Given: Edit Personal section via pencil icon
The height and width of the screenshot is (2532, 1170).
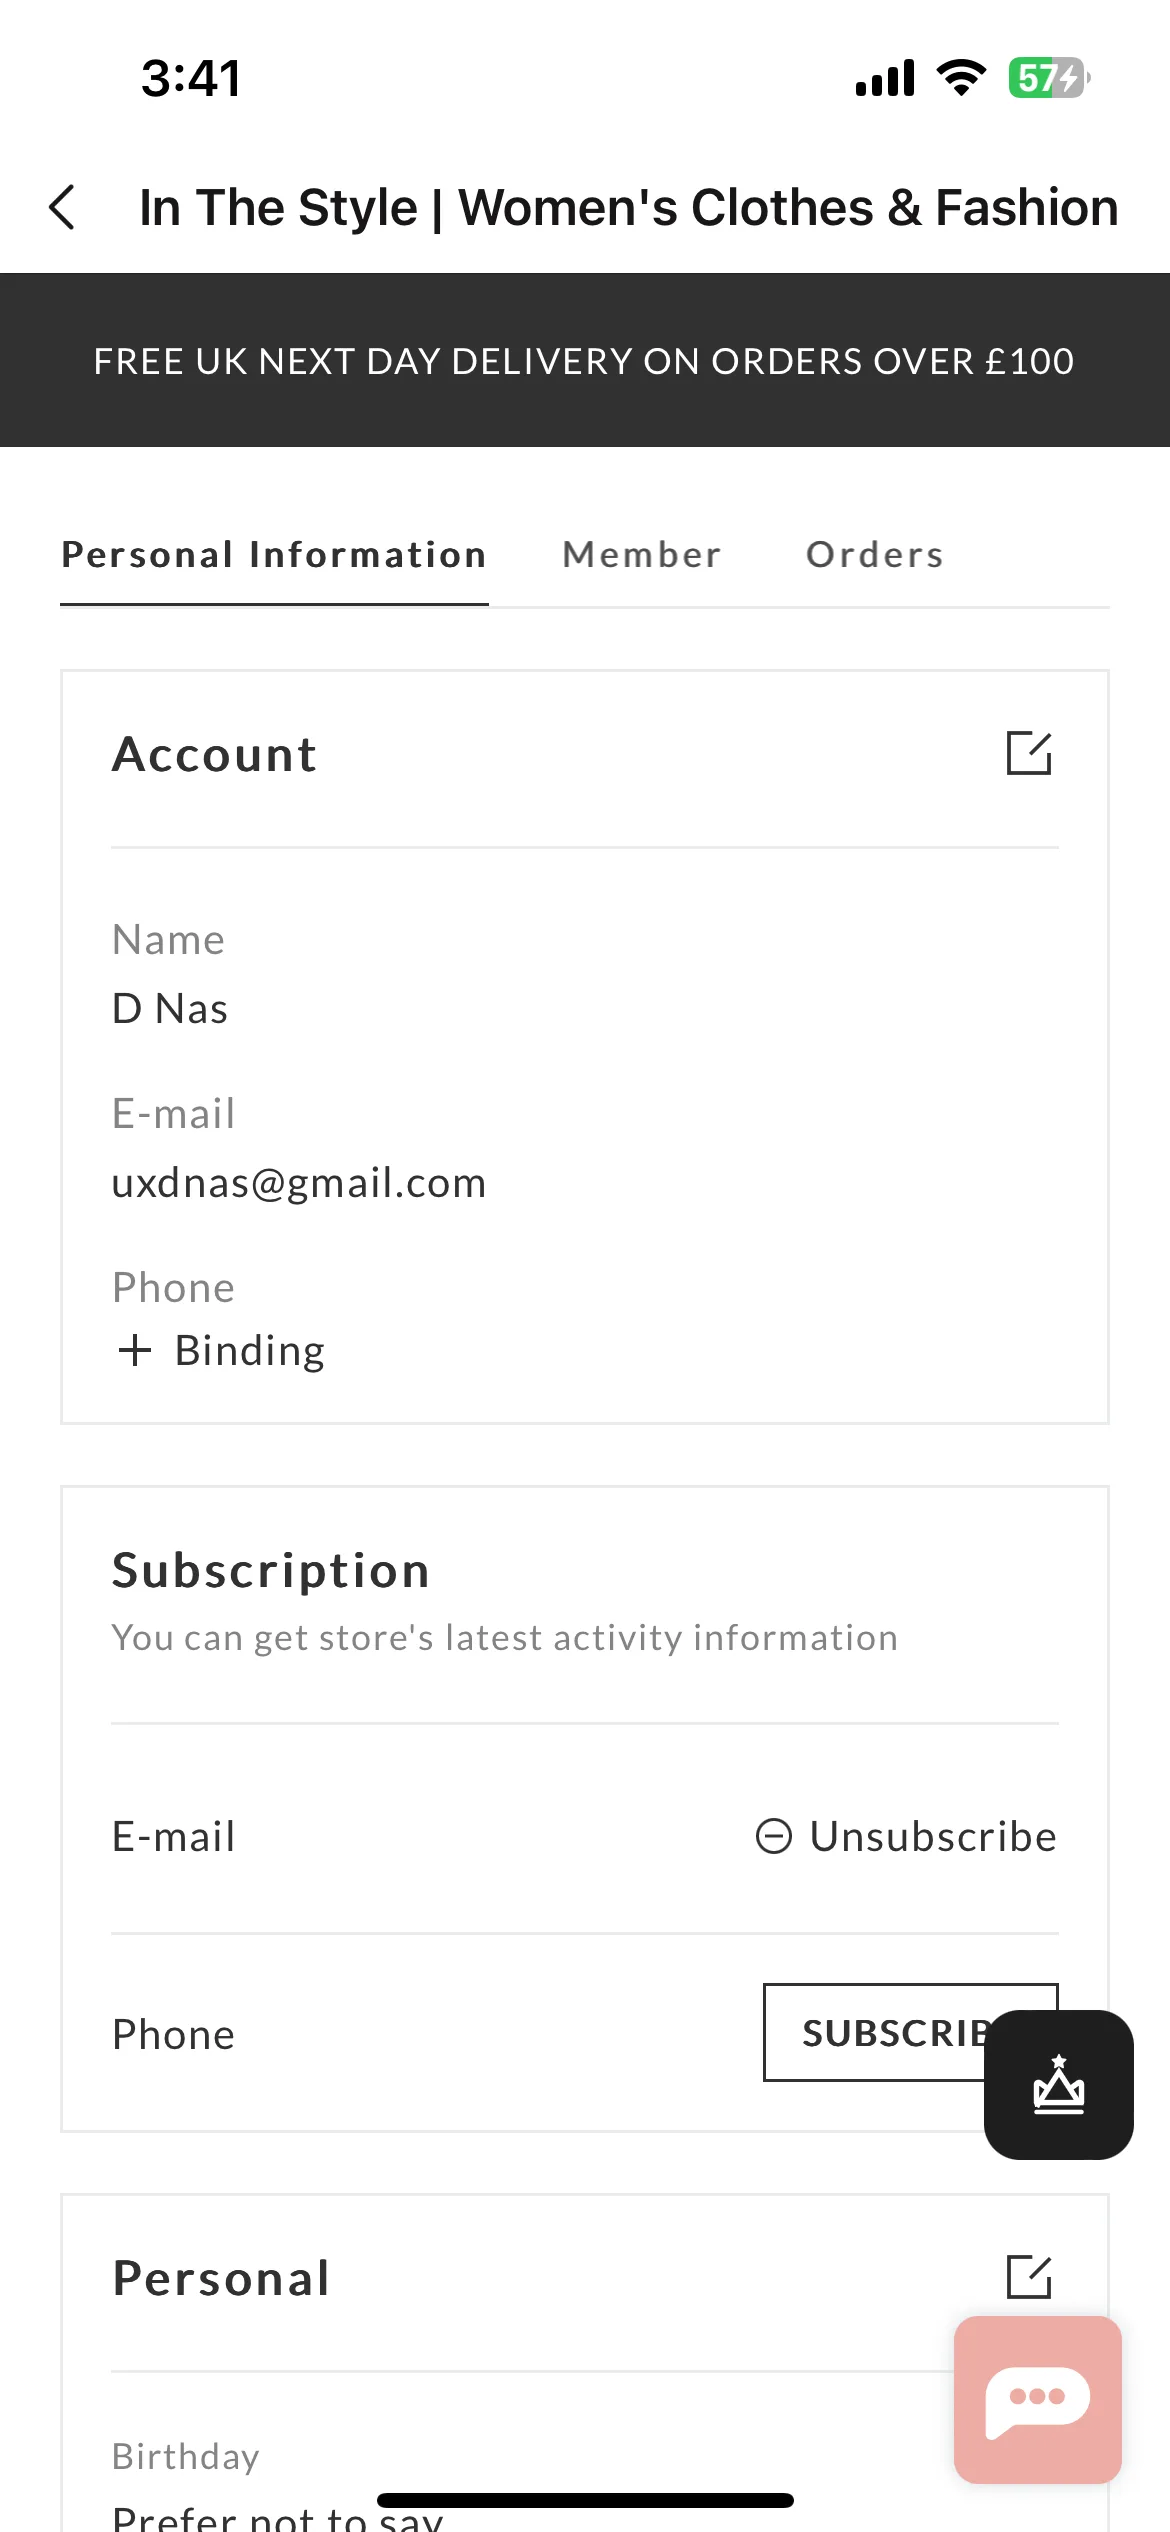Looking at the screenshot, I should point(1029,2277).
